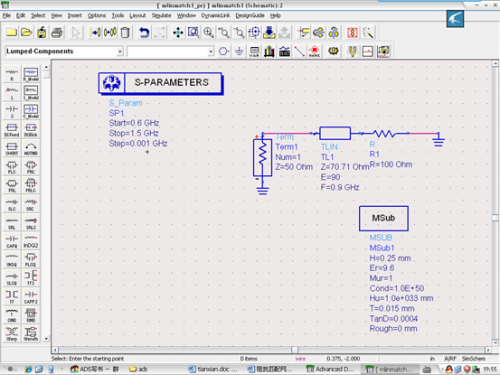Select the MSub substrate block
Screen dimensions: 500x375
coord(384,218)
